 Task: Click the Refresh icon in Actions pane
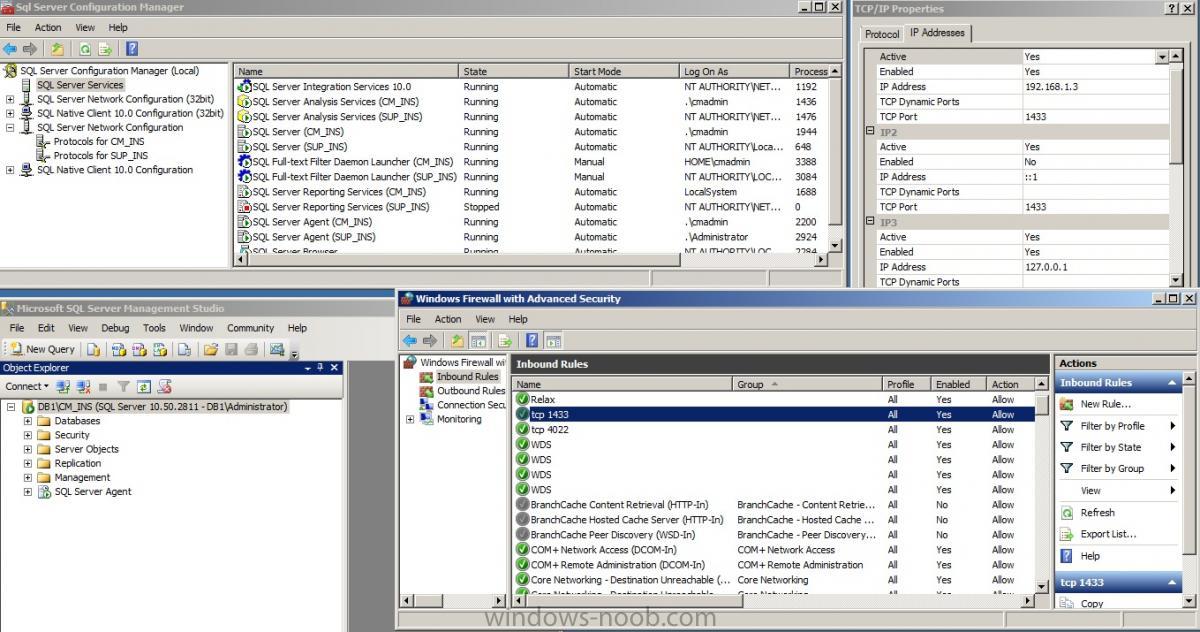pyautogui.click(x=1066, y=512)
